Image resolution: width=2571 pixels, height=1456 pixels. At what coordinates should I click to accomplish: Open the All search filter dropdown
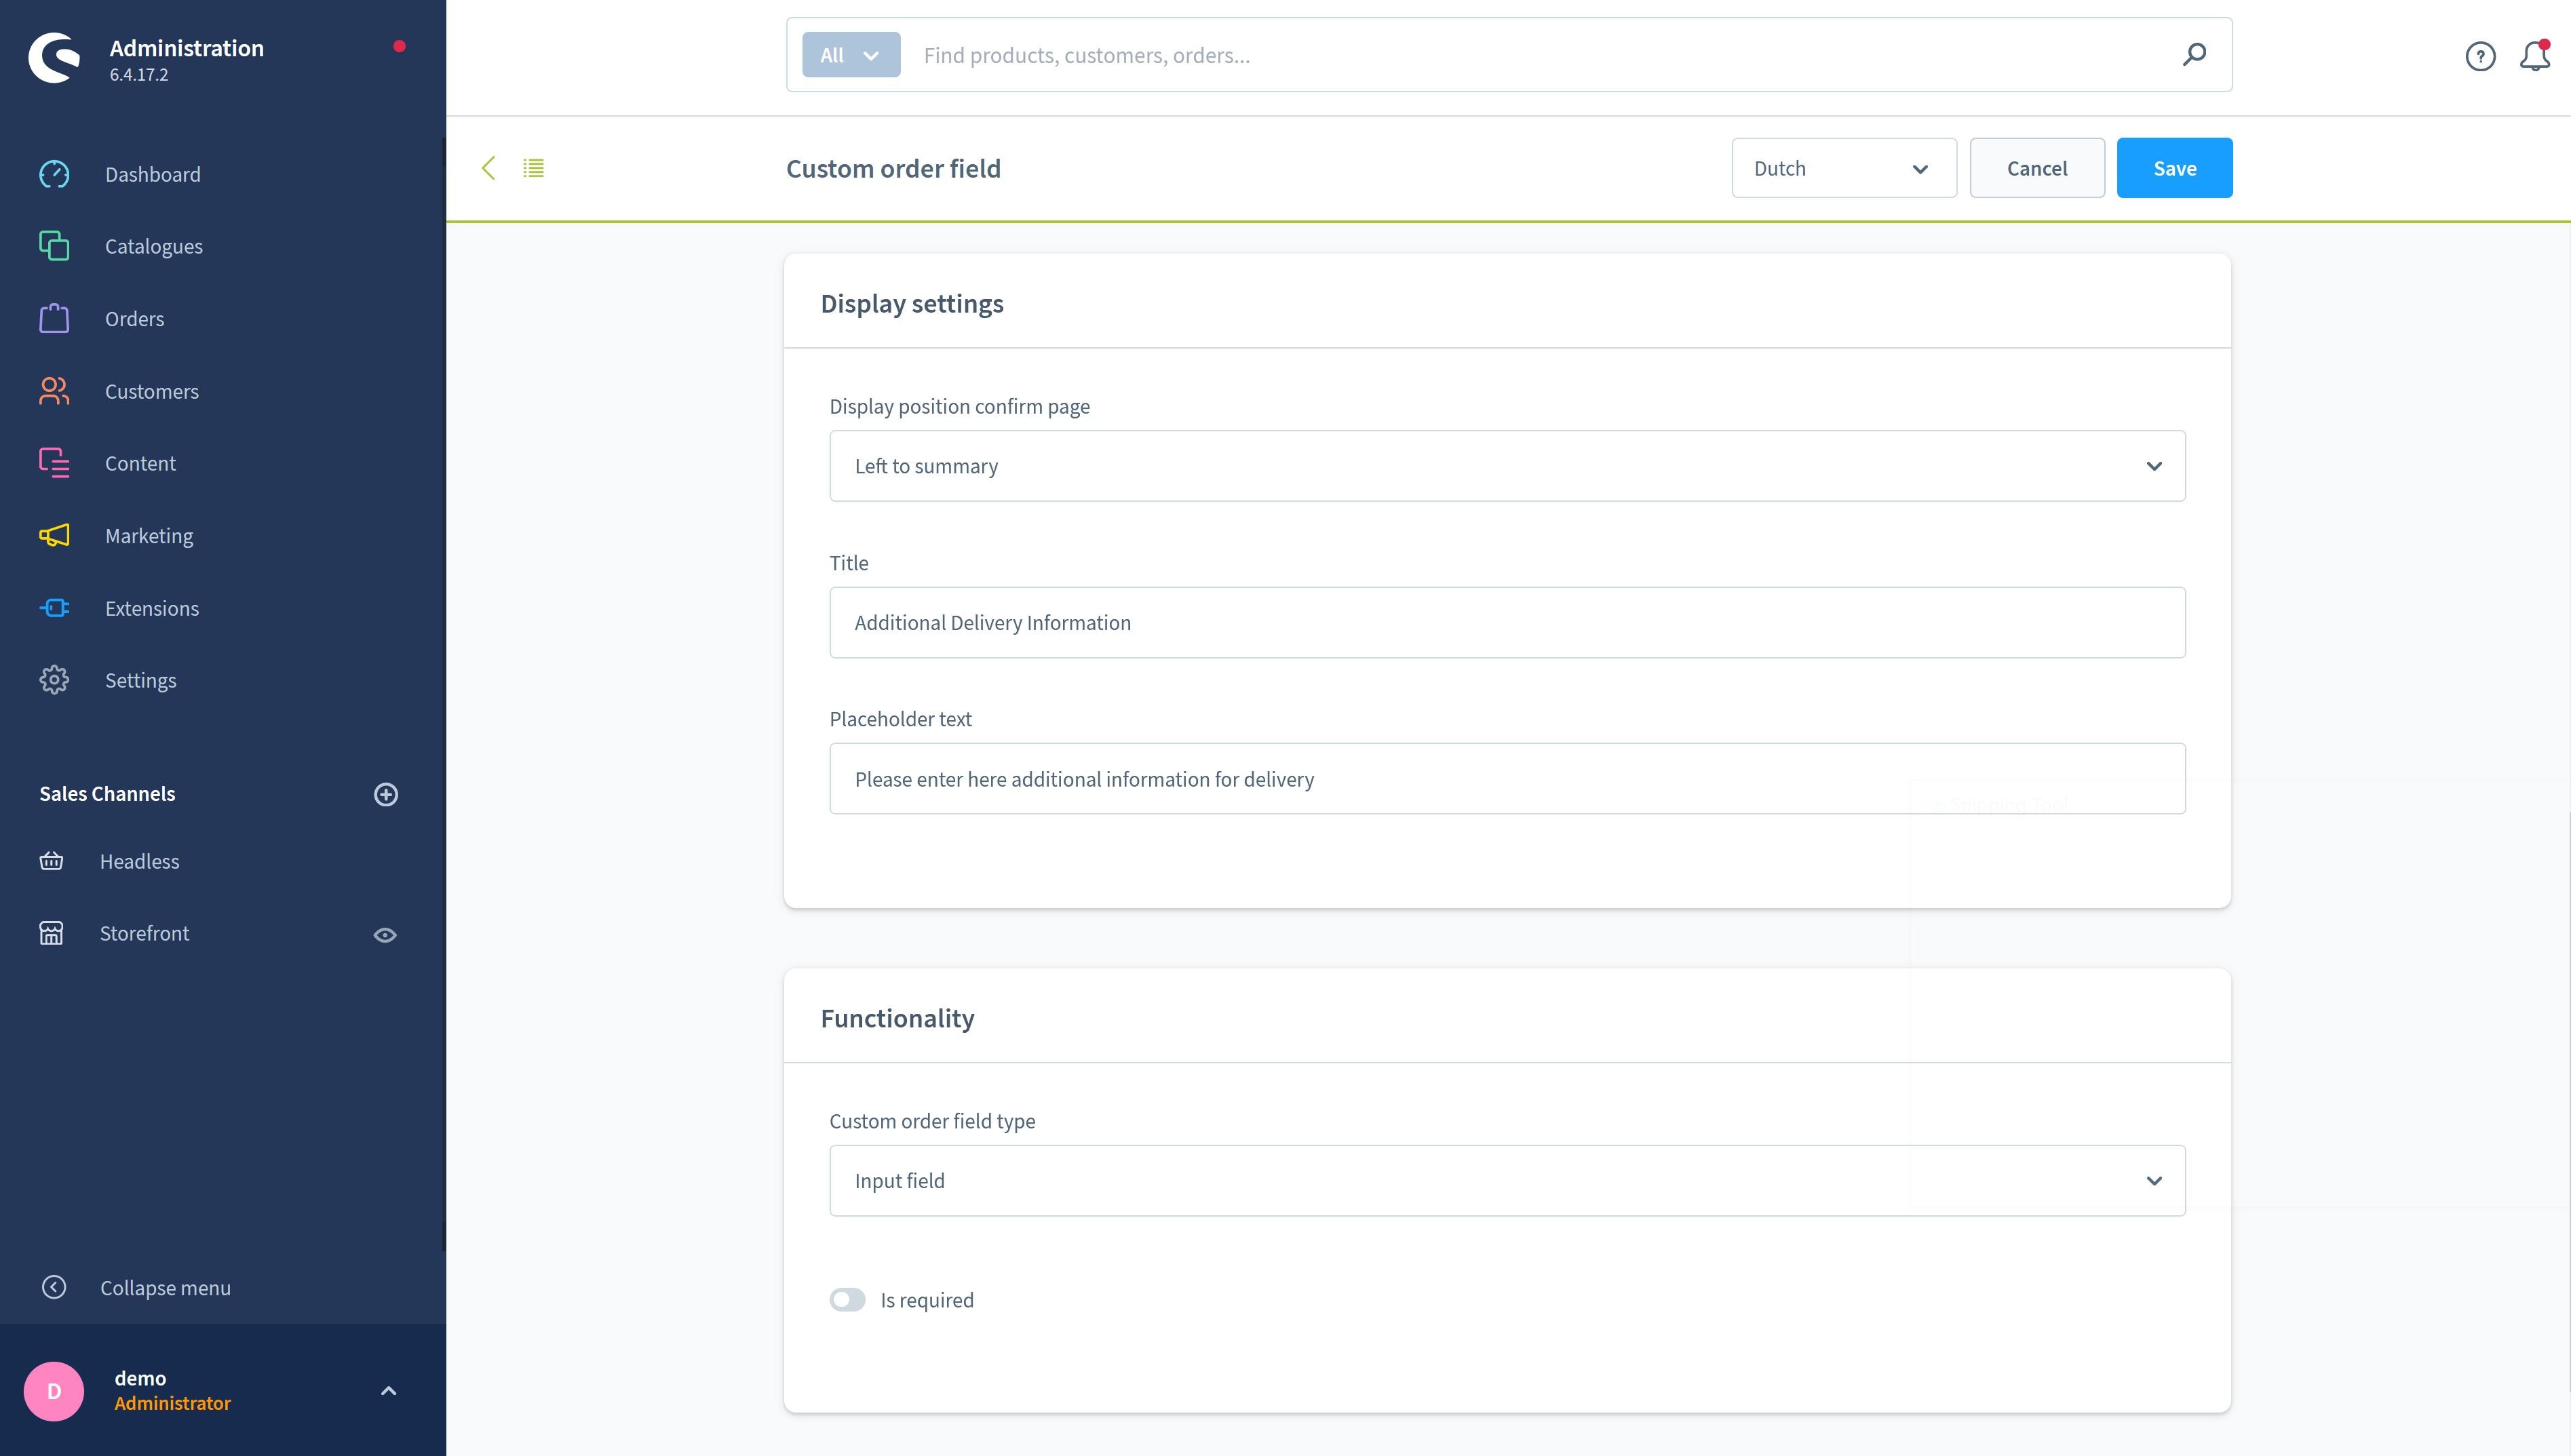pos(851,55)
